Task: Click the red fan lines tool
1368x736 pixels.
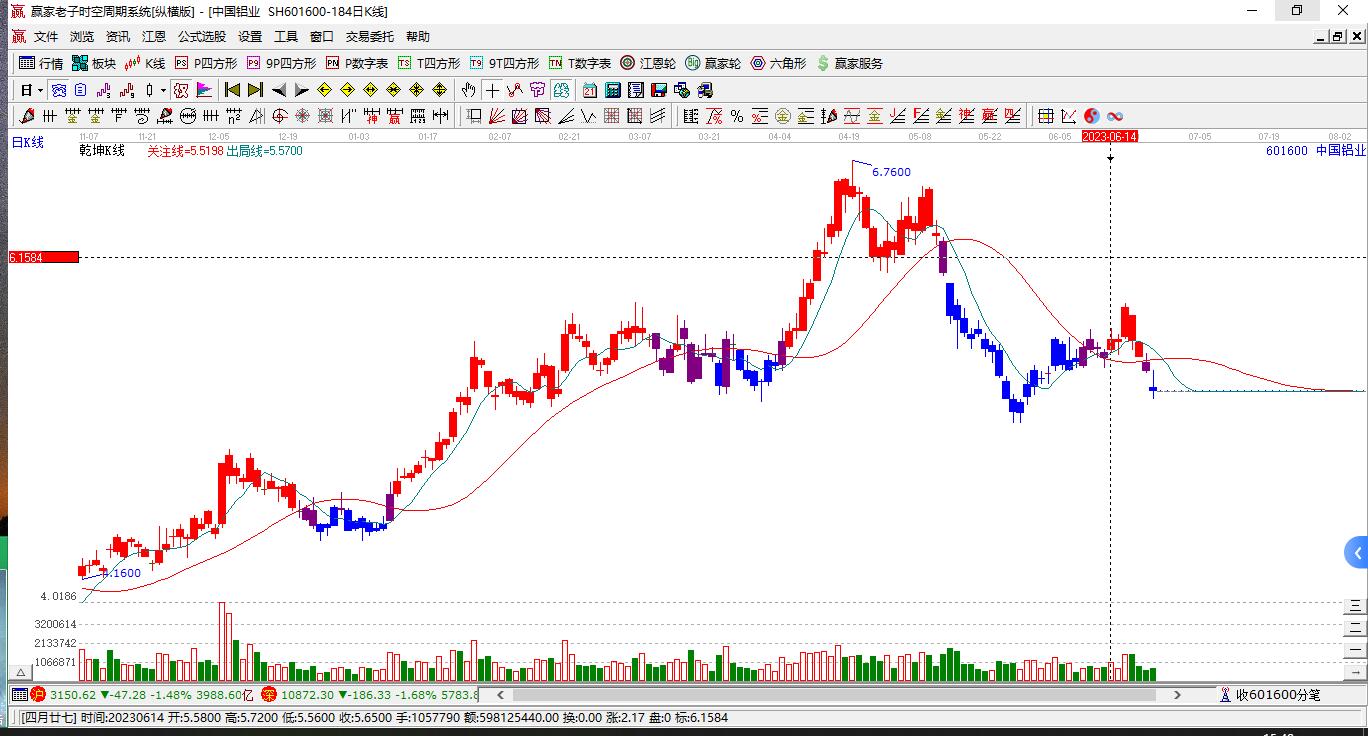Action: pyautogui.click(x=497, y=116)
